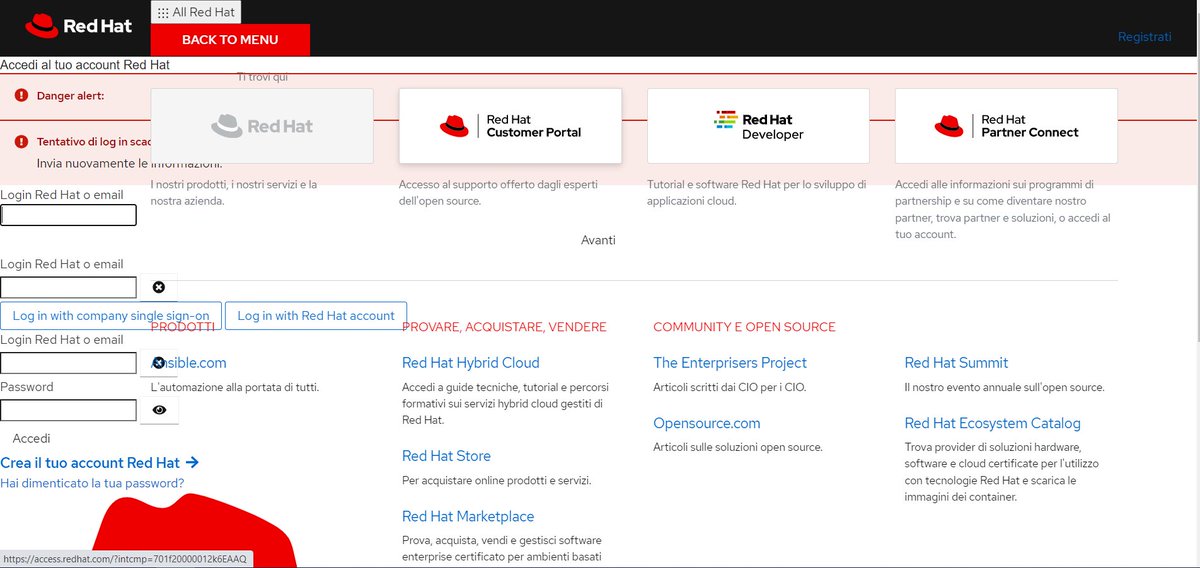Viewport: 1200px width, 568px height.
Task: Open the Red Hat Store link
Action: pos(446,456)
